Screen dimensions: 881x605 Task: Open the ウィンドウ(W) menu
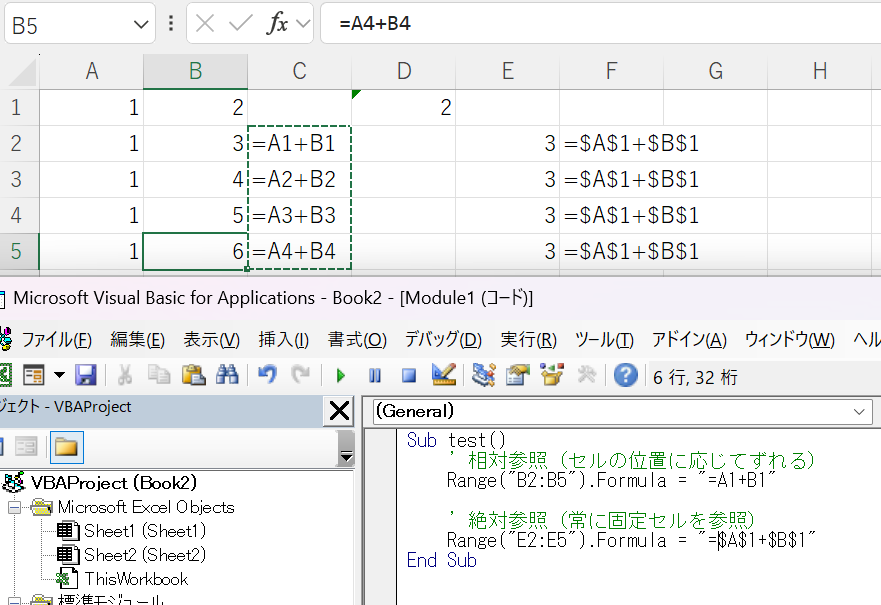tap(790, 340)
